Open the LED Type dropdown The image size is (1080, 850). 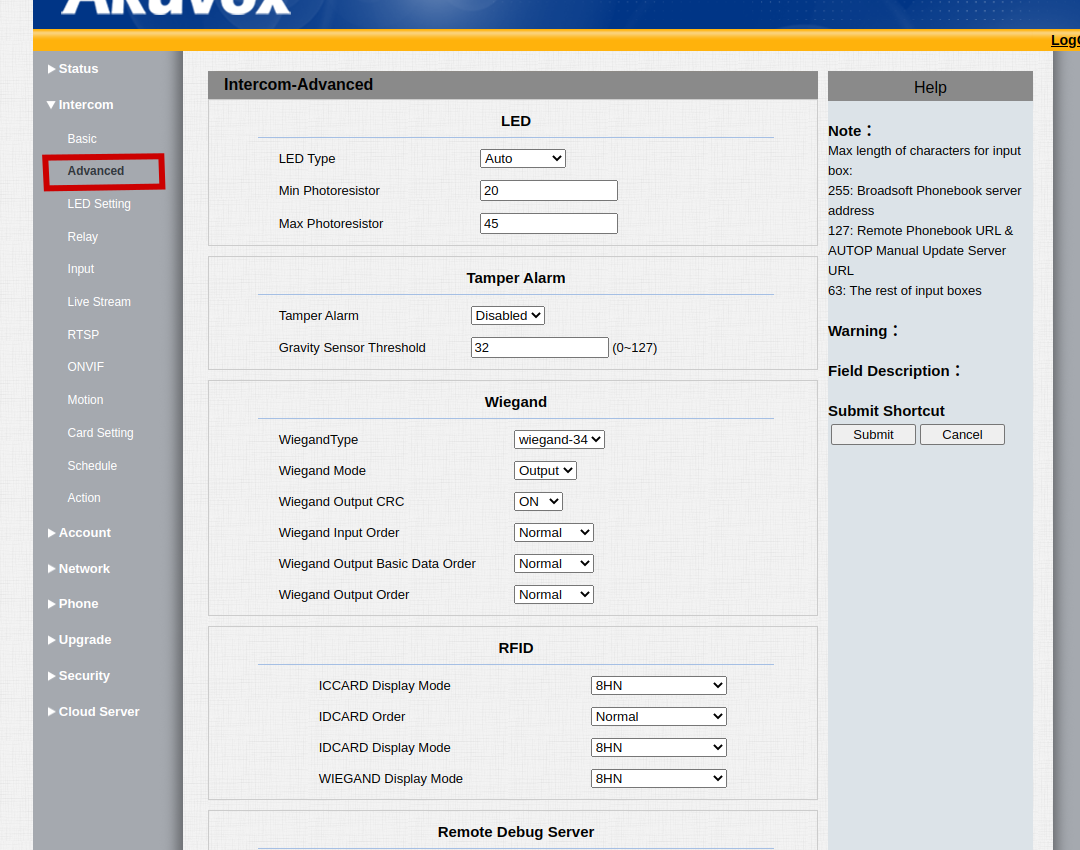tap(522, 159)
